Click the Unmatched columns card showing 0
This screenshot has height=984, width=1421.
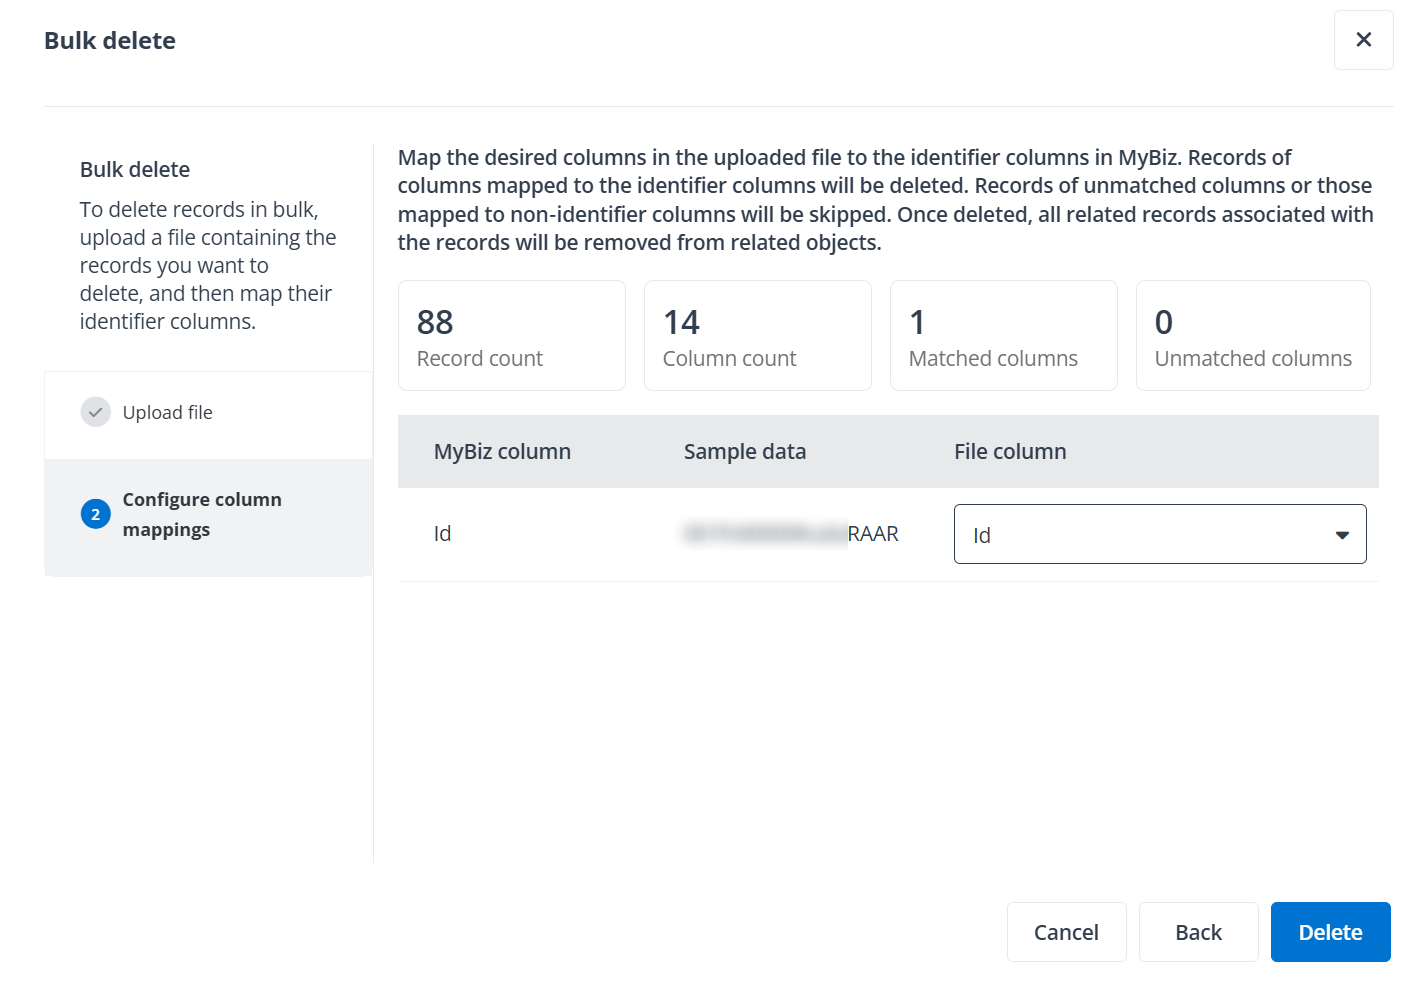click(1252, 335)
